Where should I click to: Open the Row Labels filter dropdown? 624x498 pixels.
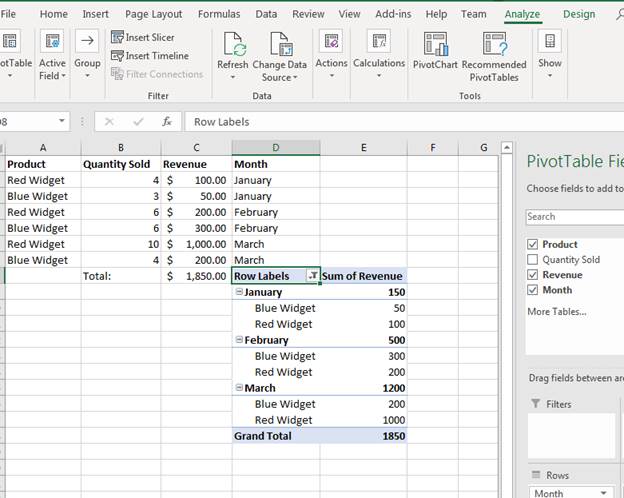[313, 275]
